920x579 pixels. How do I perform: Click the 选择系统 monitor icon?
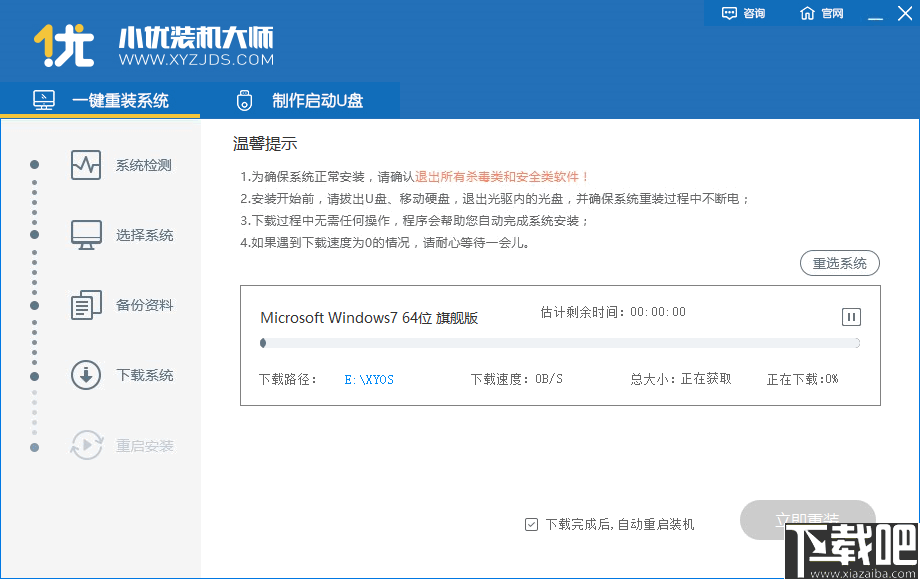(x=85, y=235)
